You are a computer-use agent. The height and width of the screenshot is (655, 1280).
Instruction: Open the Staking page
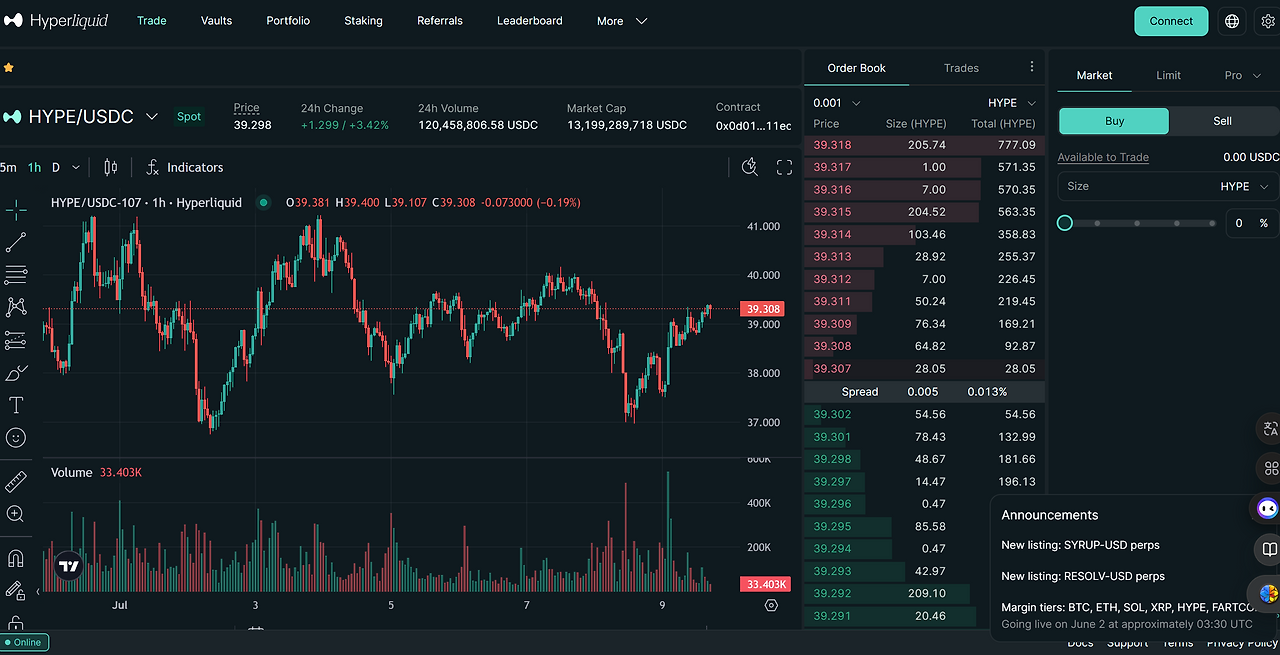tap(363, 21)
